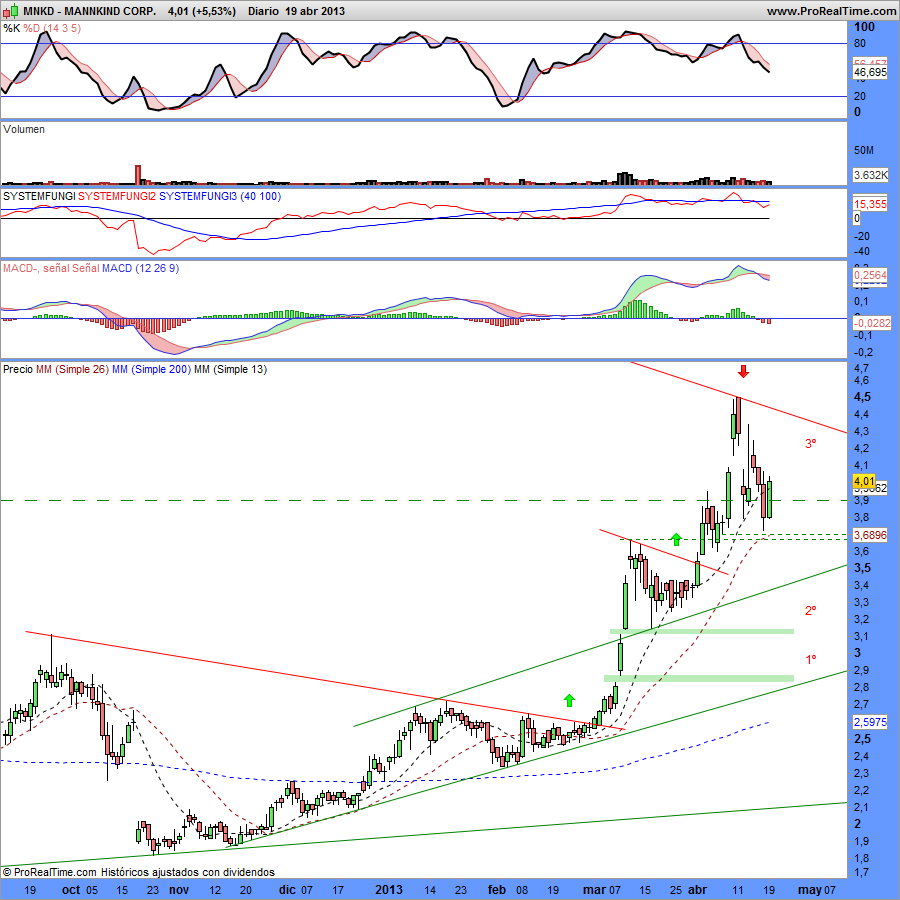Click the may 07 marker on the date axis
The height and width of the screenshot is (900, 900).
pyautogui.click(x=817, y=890)
